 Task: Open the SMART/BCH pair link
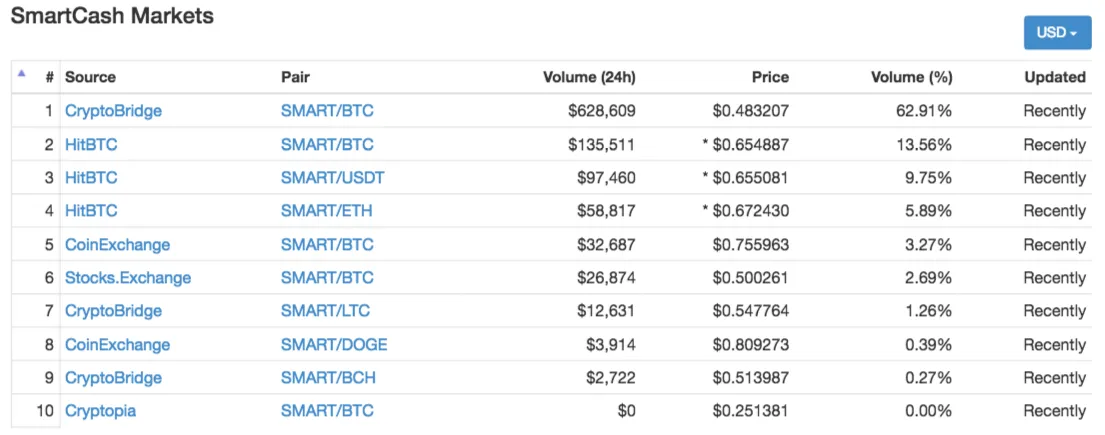(x=328, y=378)
